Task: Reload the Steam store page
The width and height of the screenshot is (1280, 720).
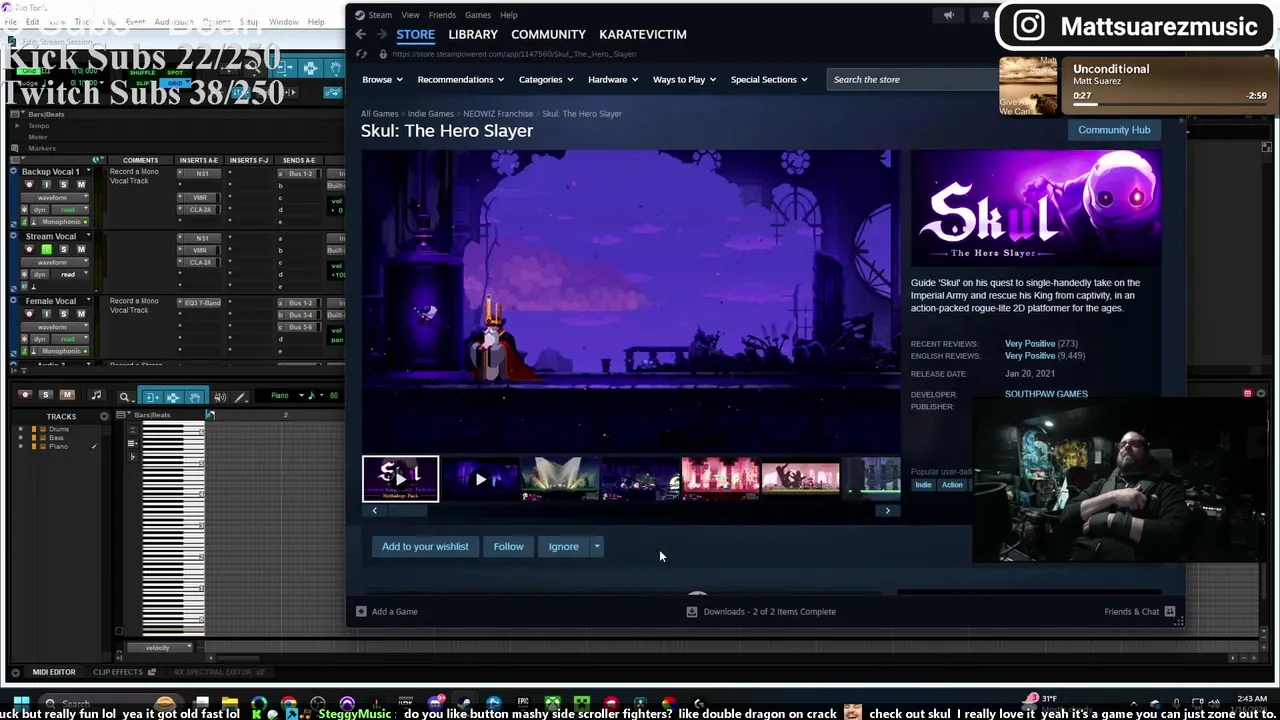Action: click(x=361, y=54)
